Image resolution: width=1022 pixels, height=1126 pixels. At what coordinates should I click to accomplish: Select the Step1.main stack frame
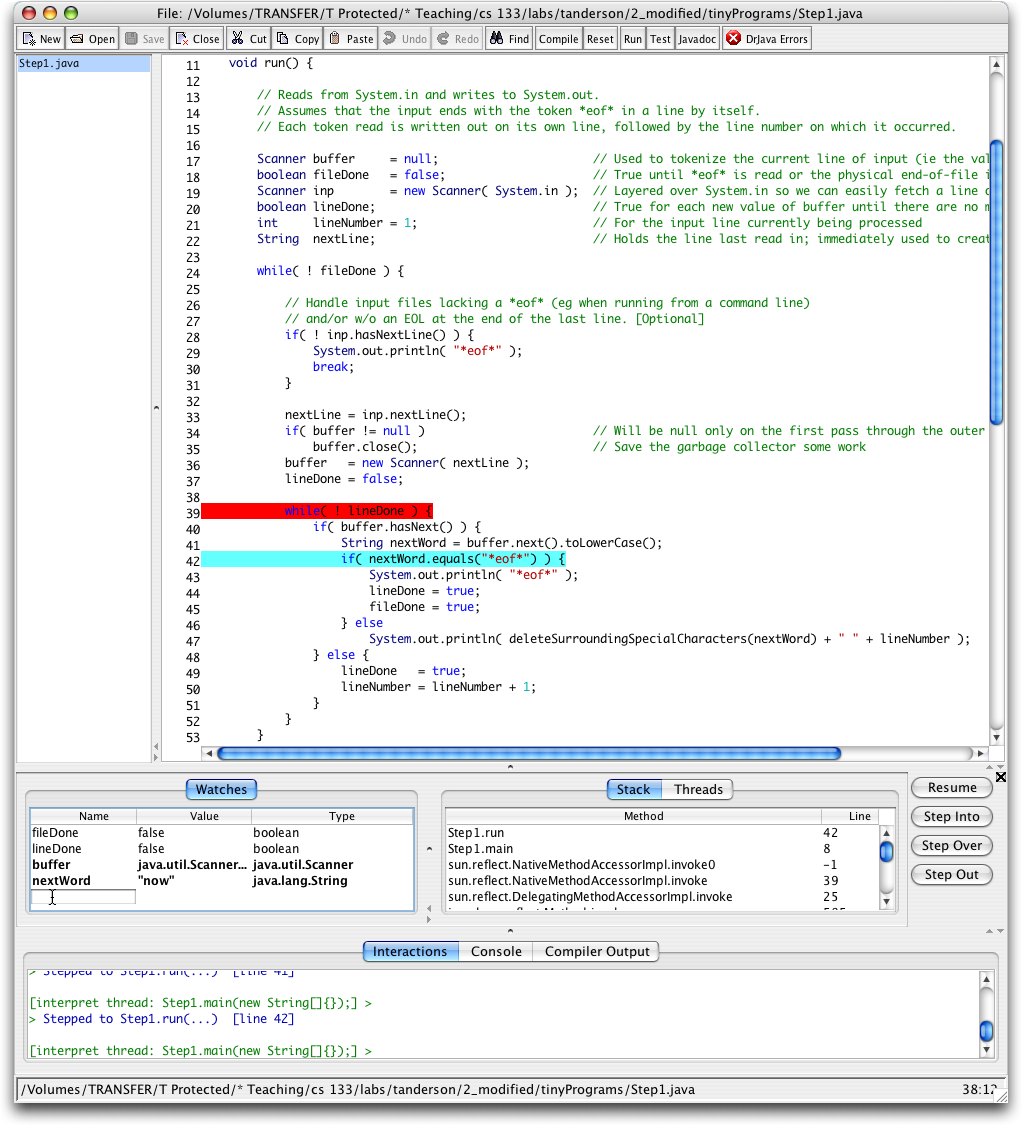(662, 848)
